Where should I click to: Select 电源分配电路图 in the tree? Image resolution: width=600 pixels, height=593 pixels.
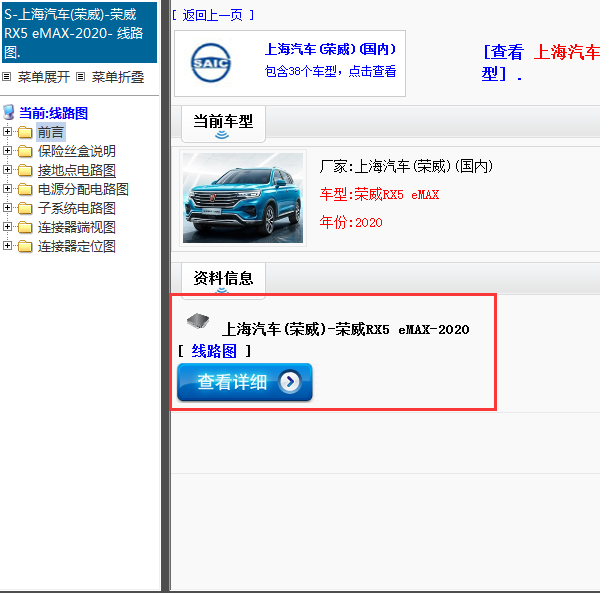(83, 189)
